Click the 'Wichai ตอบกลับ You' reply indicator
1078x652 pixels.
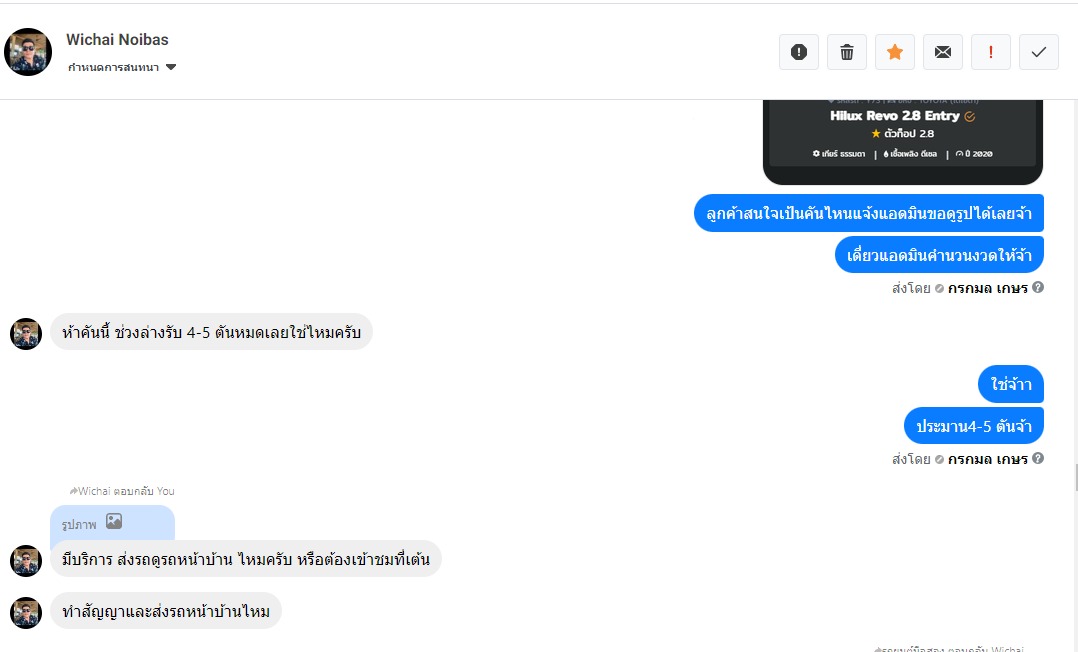coord(122,491)
